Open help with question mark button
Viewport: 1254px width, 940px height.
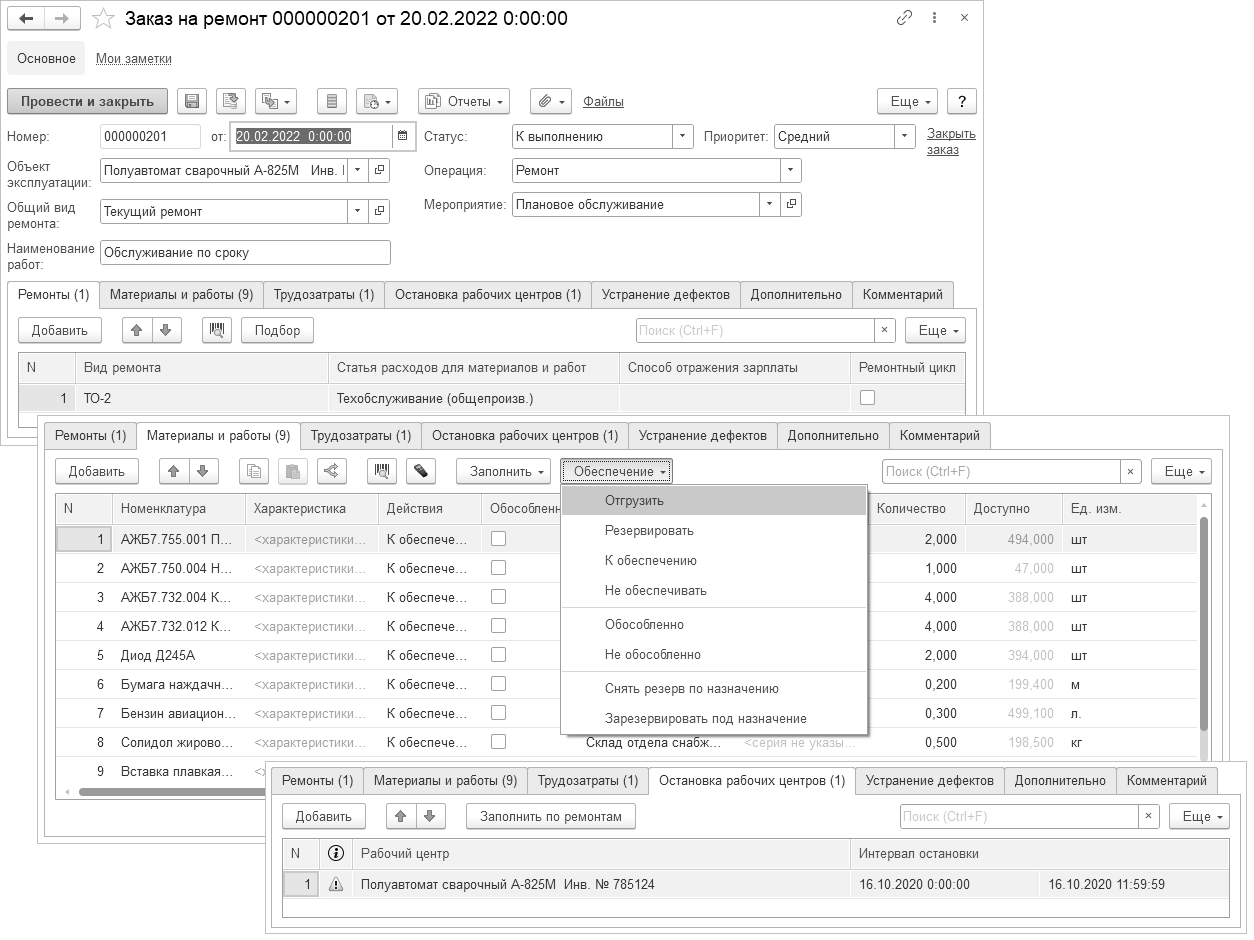pyautogui.click(x=961, y=101)
